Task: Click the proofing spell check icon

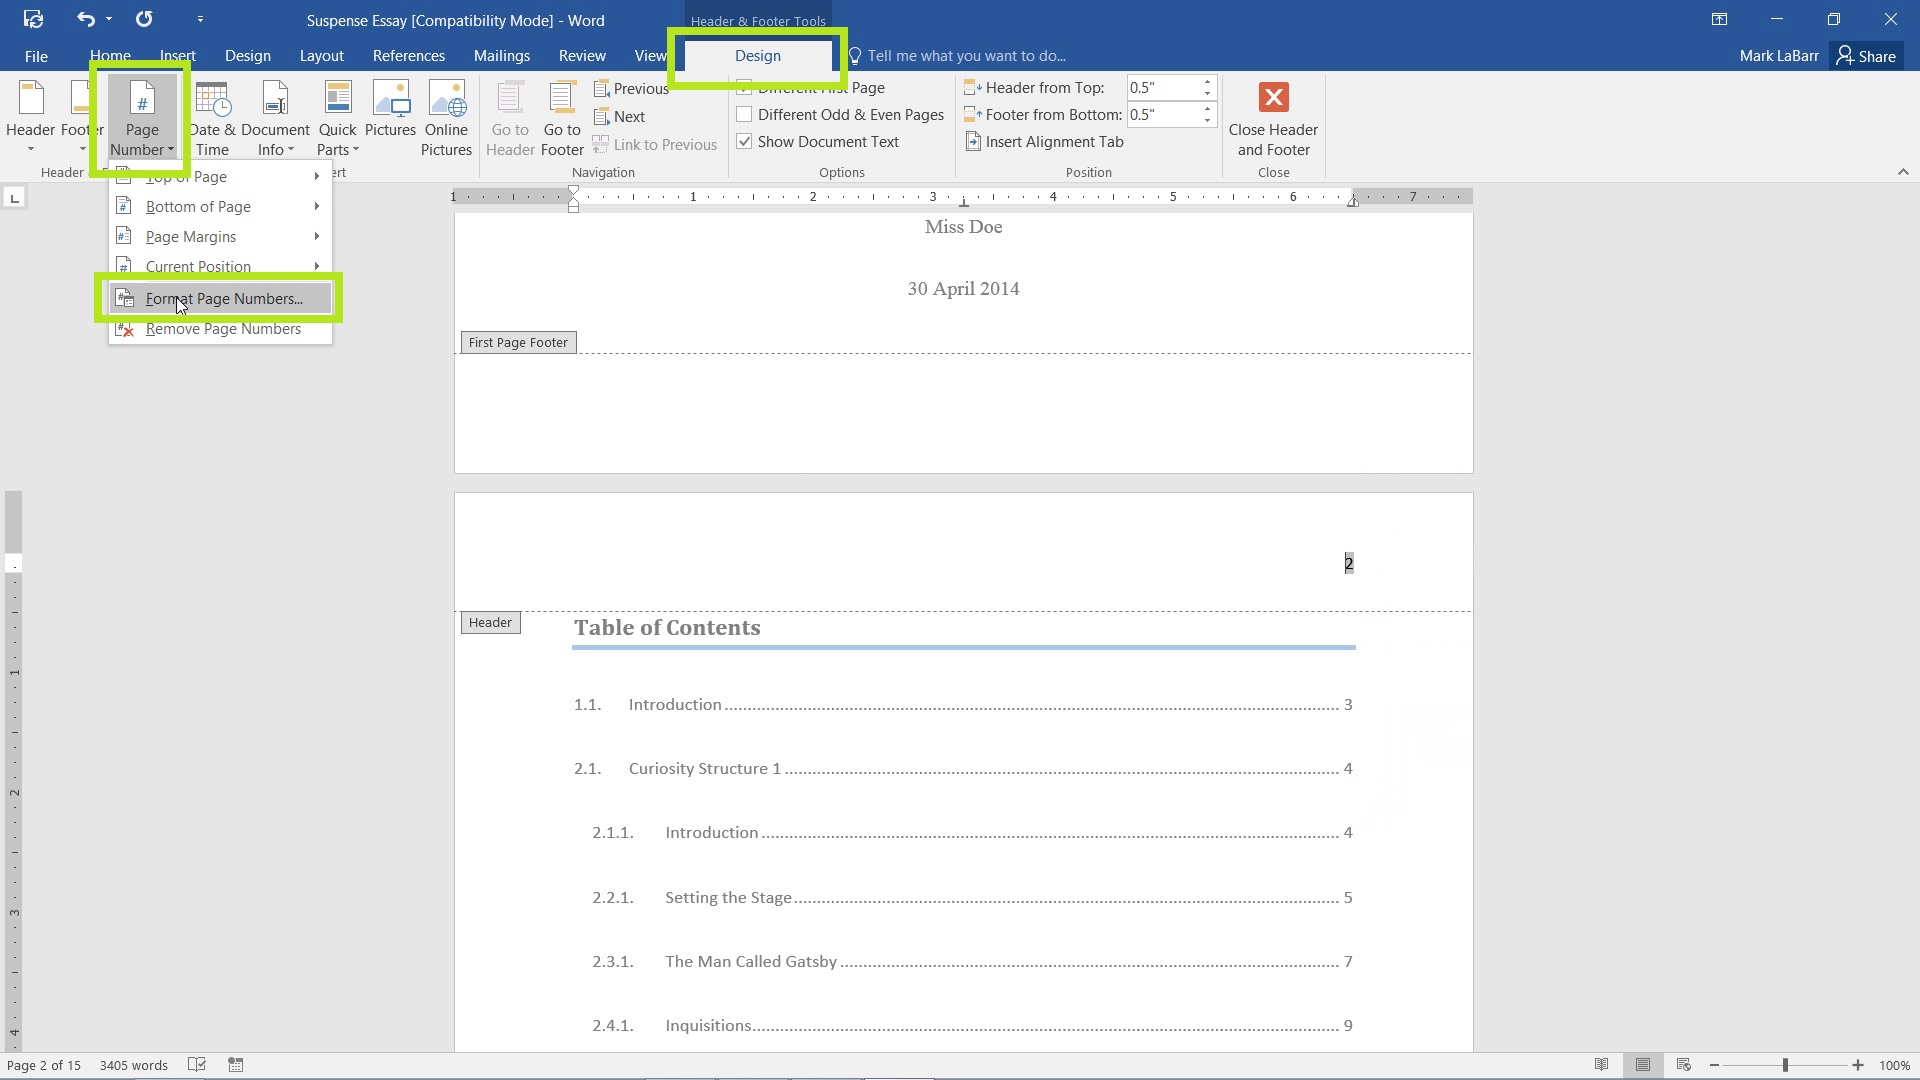Action: pyautogui.click(x=197, y=1065)
